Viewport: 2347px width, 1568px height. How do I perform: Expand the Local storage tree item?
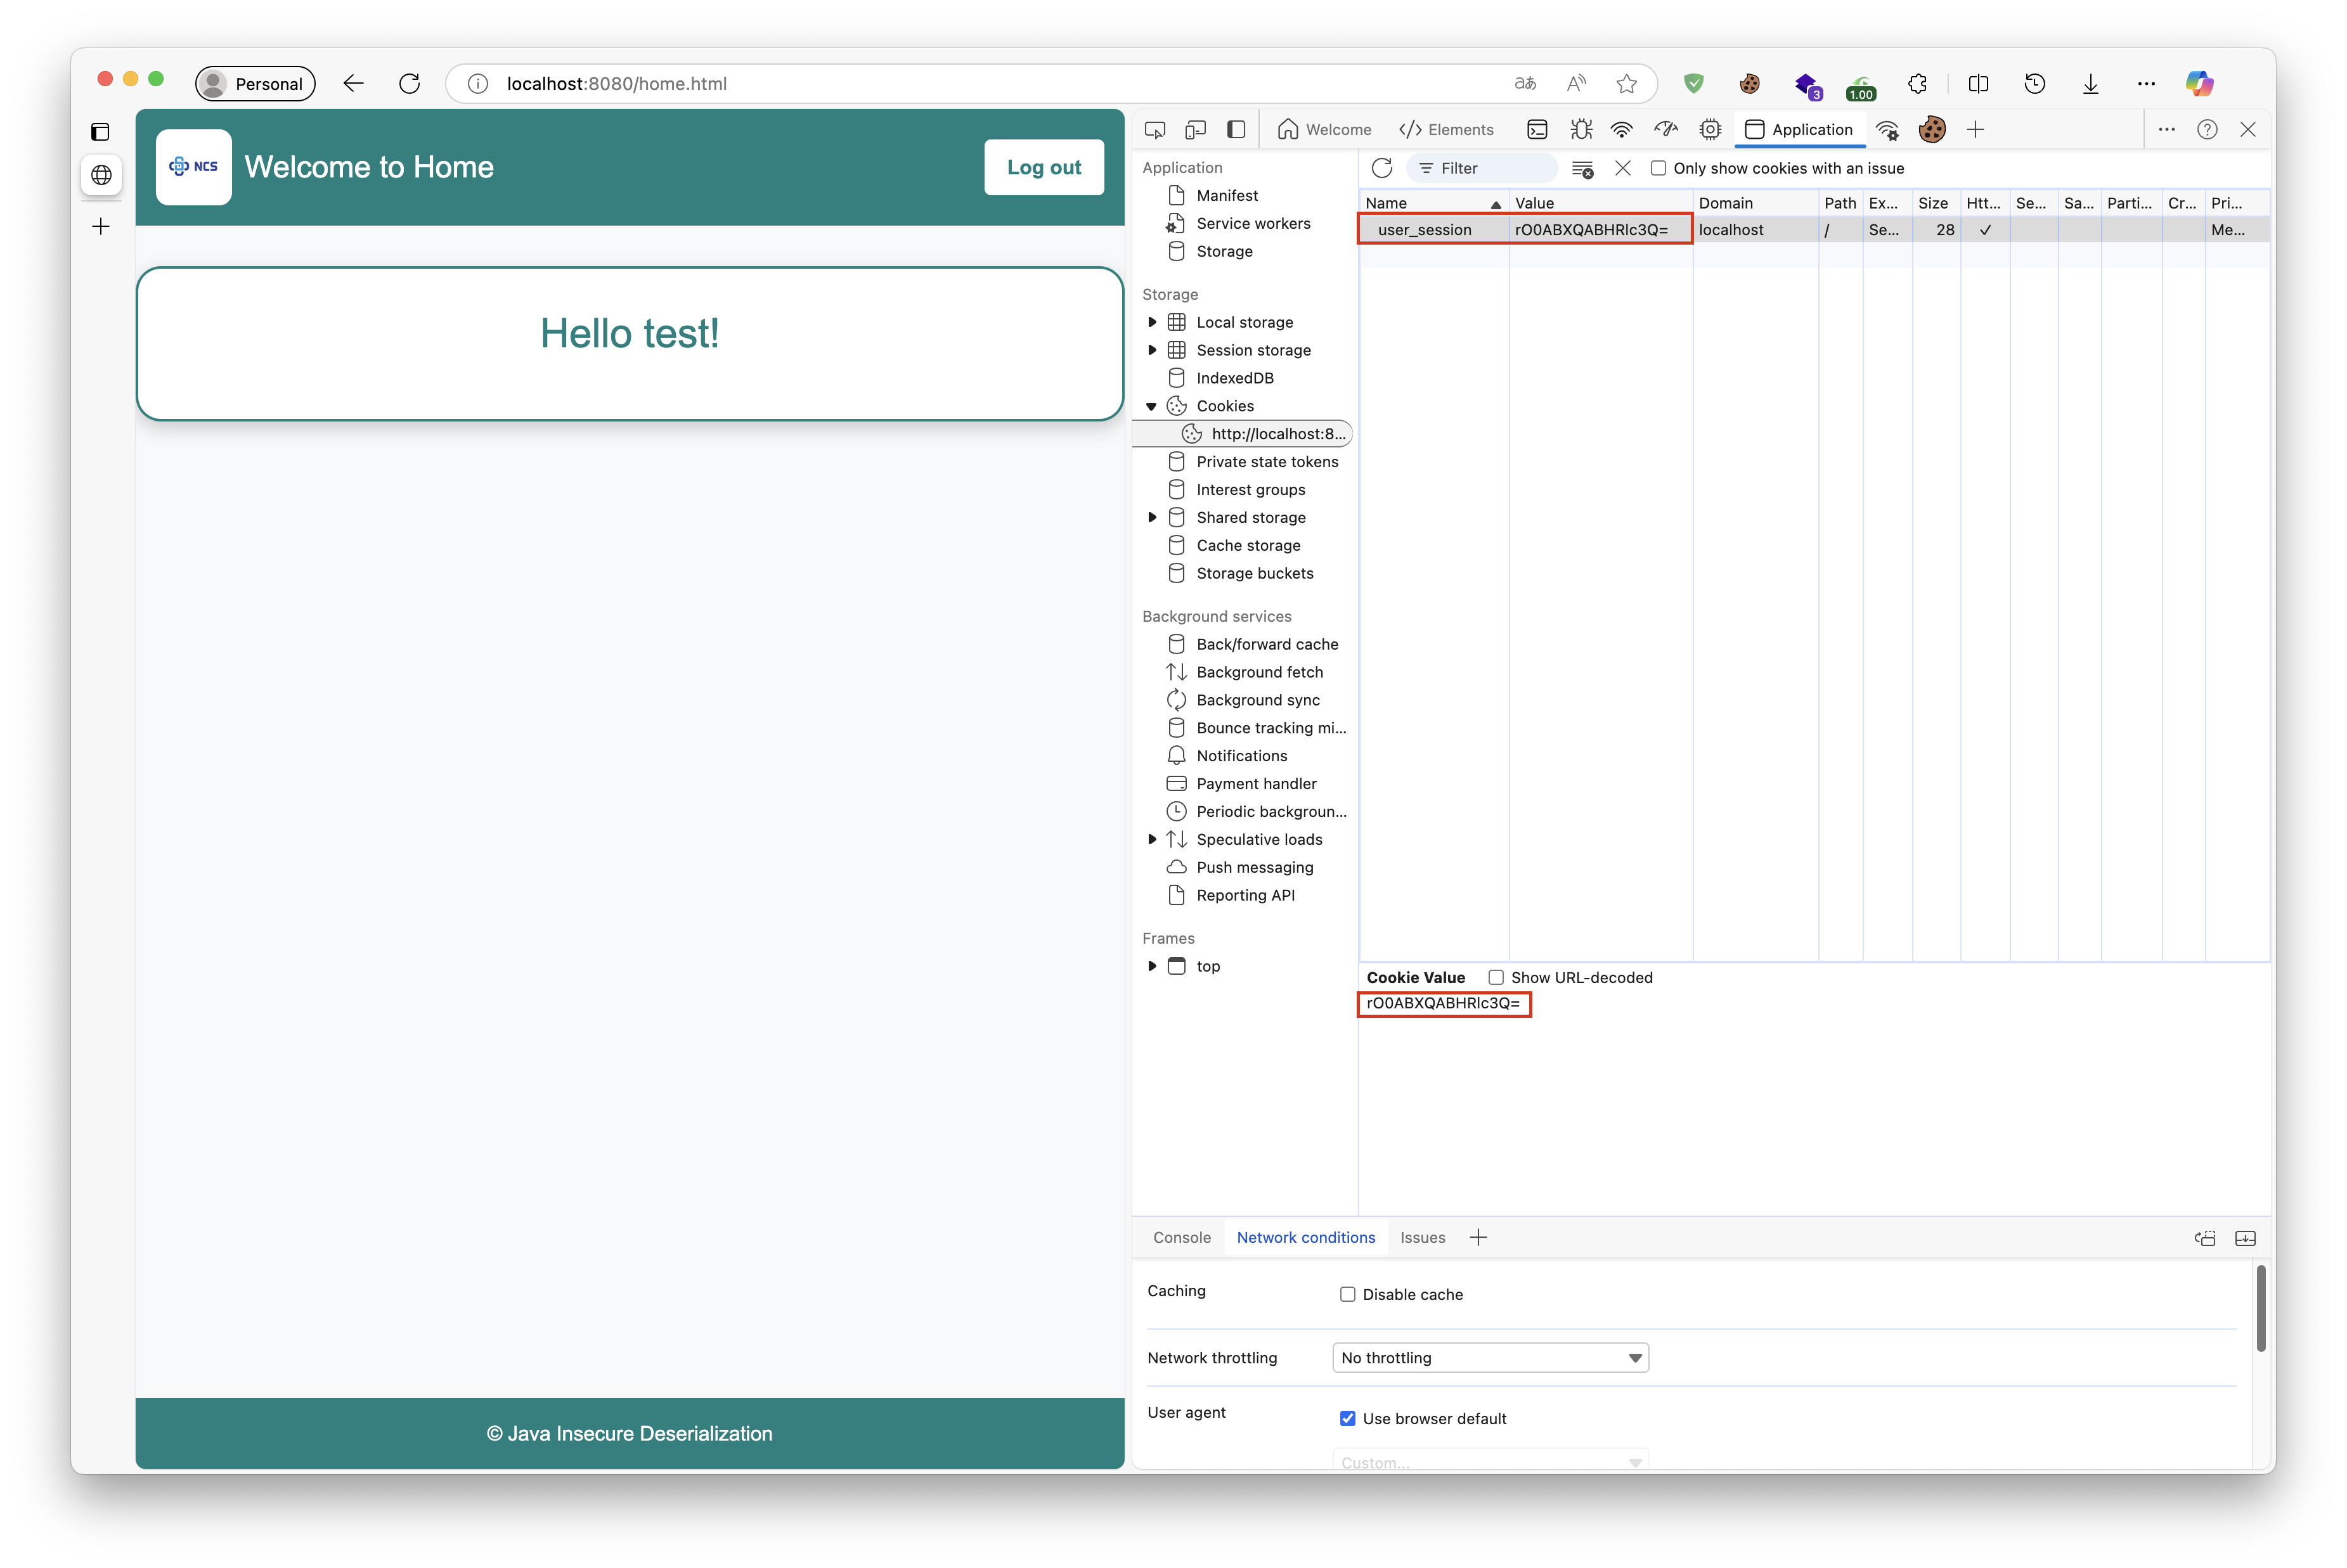[x=1152, y=322]
